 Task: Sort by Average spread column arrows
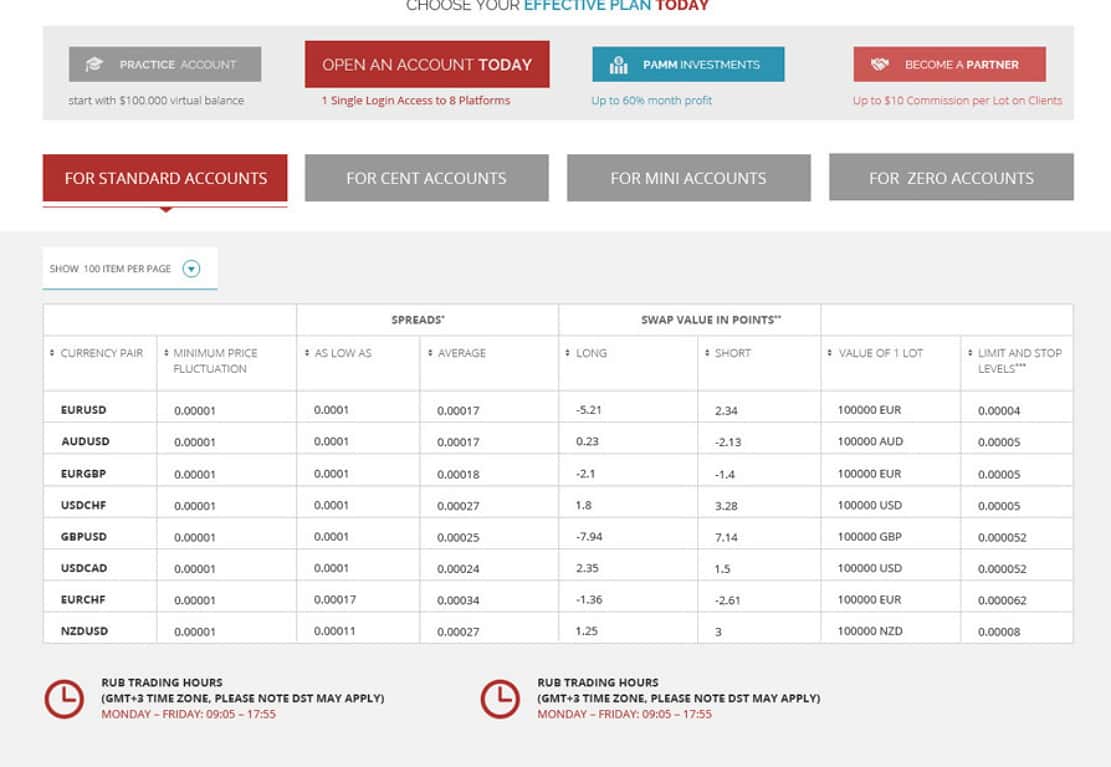(430, 353)
